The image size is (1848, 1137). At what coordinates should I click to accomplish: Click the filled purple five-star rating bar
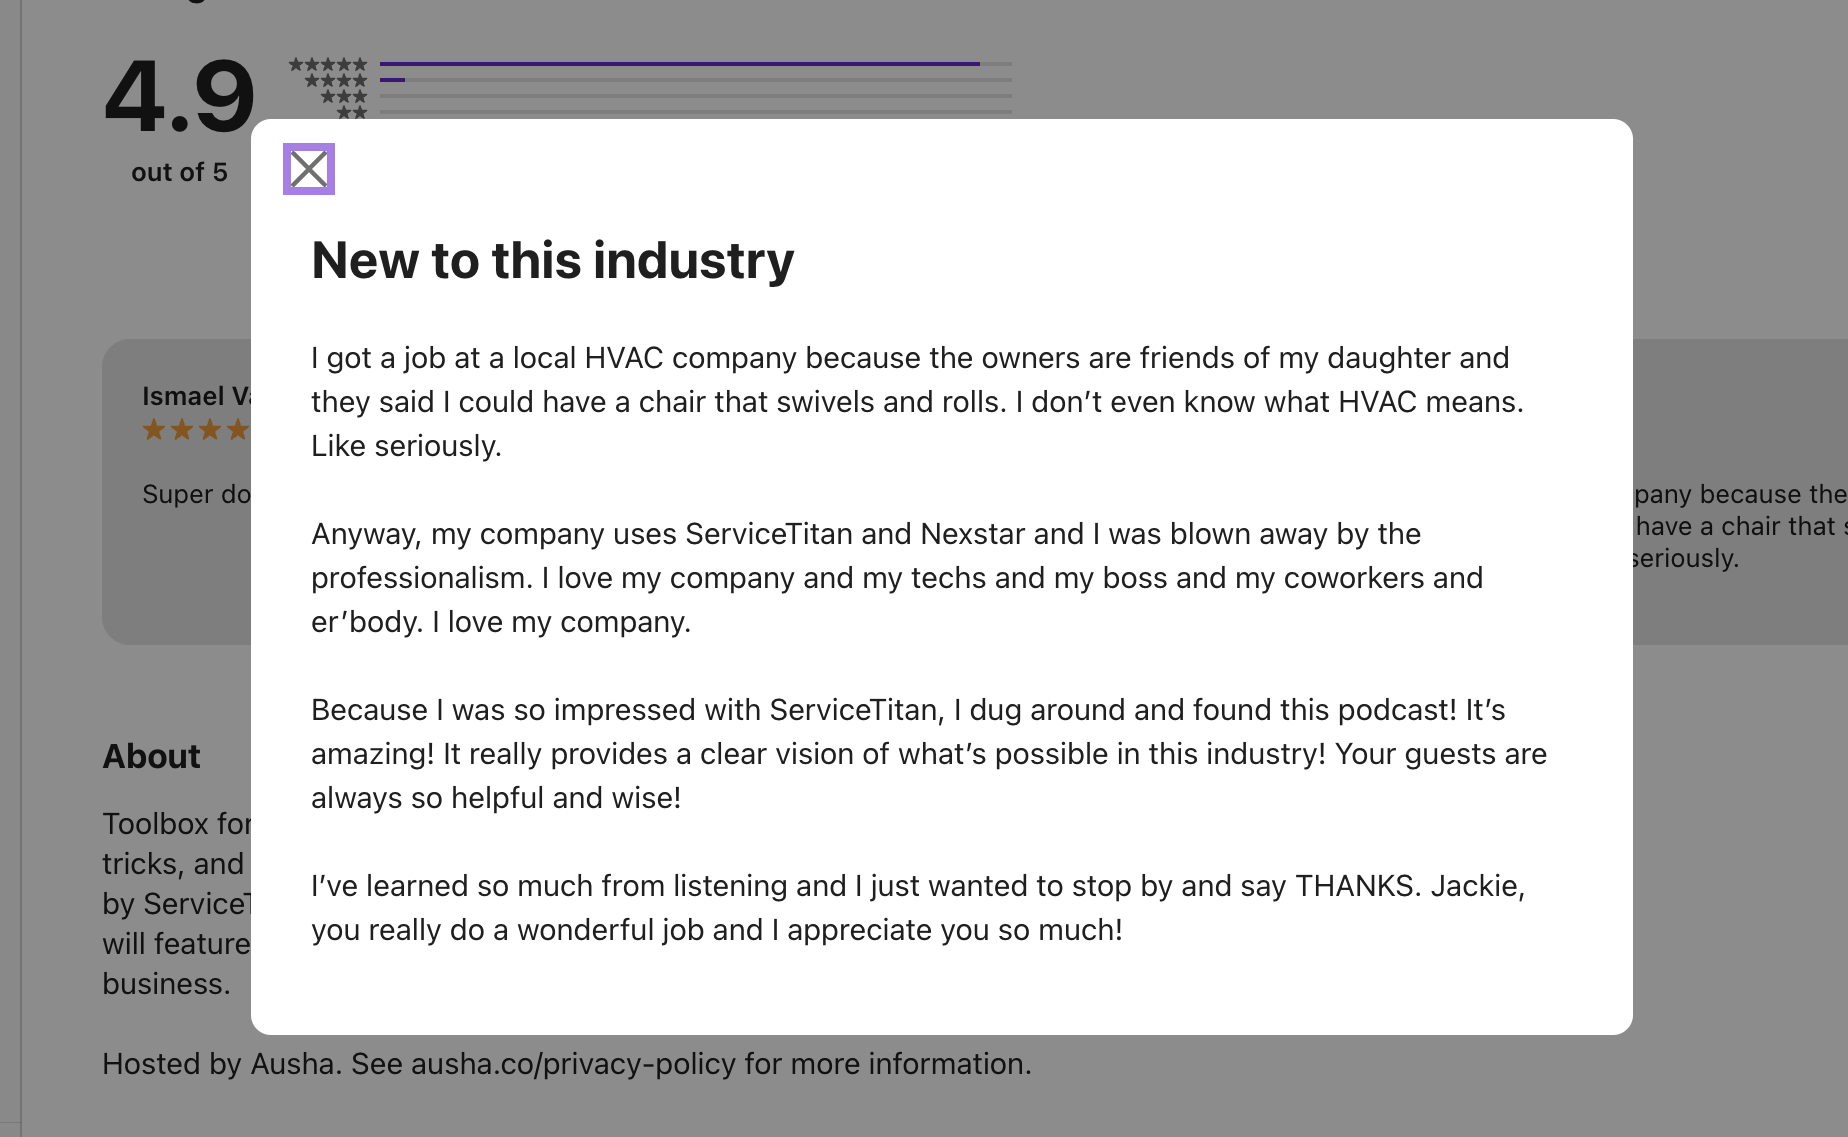point(680,62)
